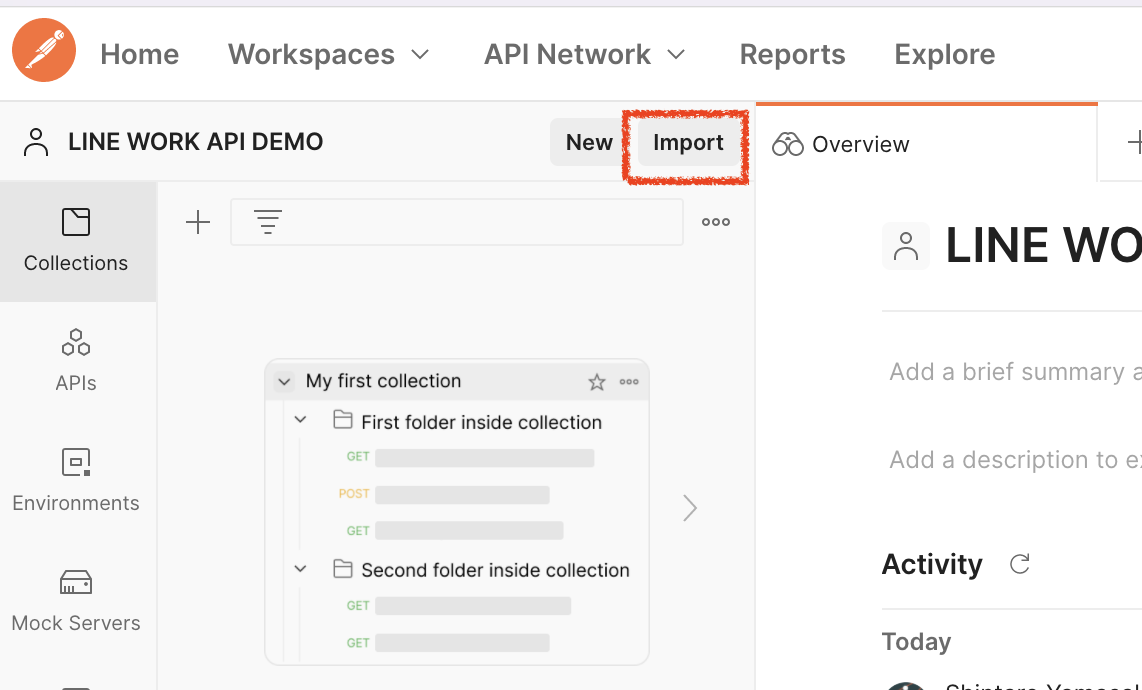Viewport: 1142px width, 690px height.
Task: Open the Workspaces dropdown
Action: [330, 54]
